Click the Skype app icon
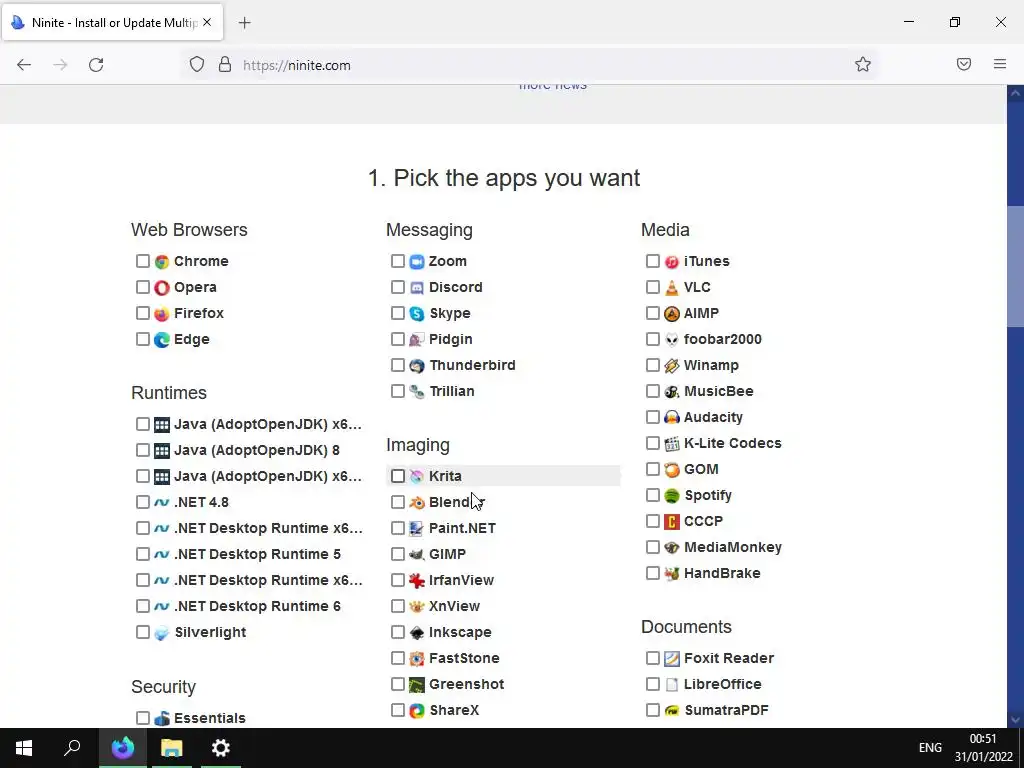Screen dimensions: 1024x768 (x=417, y=314)
